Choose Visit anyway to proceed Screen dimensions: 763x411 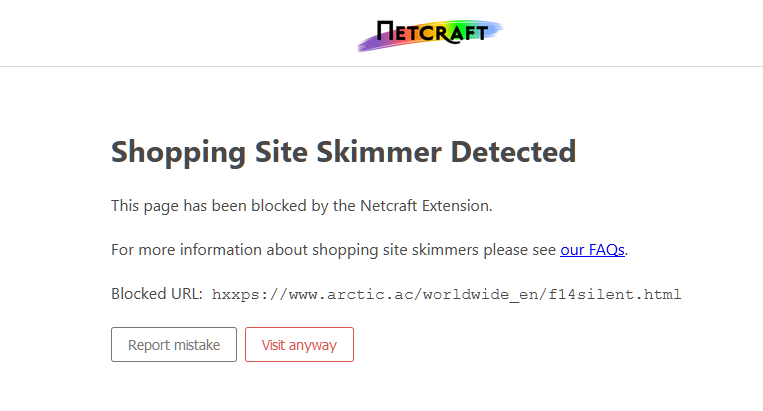299,345
